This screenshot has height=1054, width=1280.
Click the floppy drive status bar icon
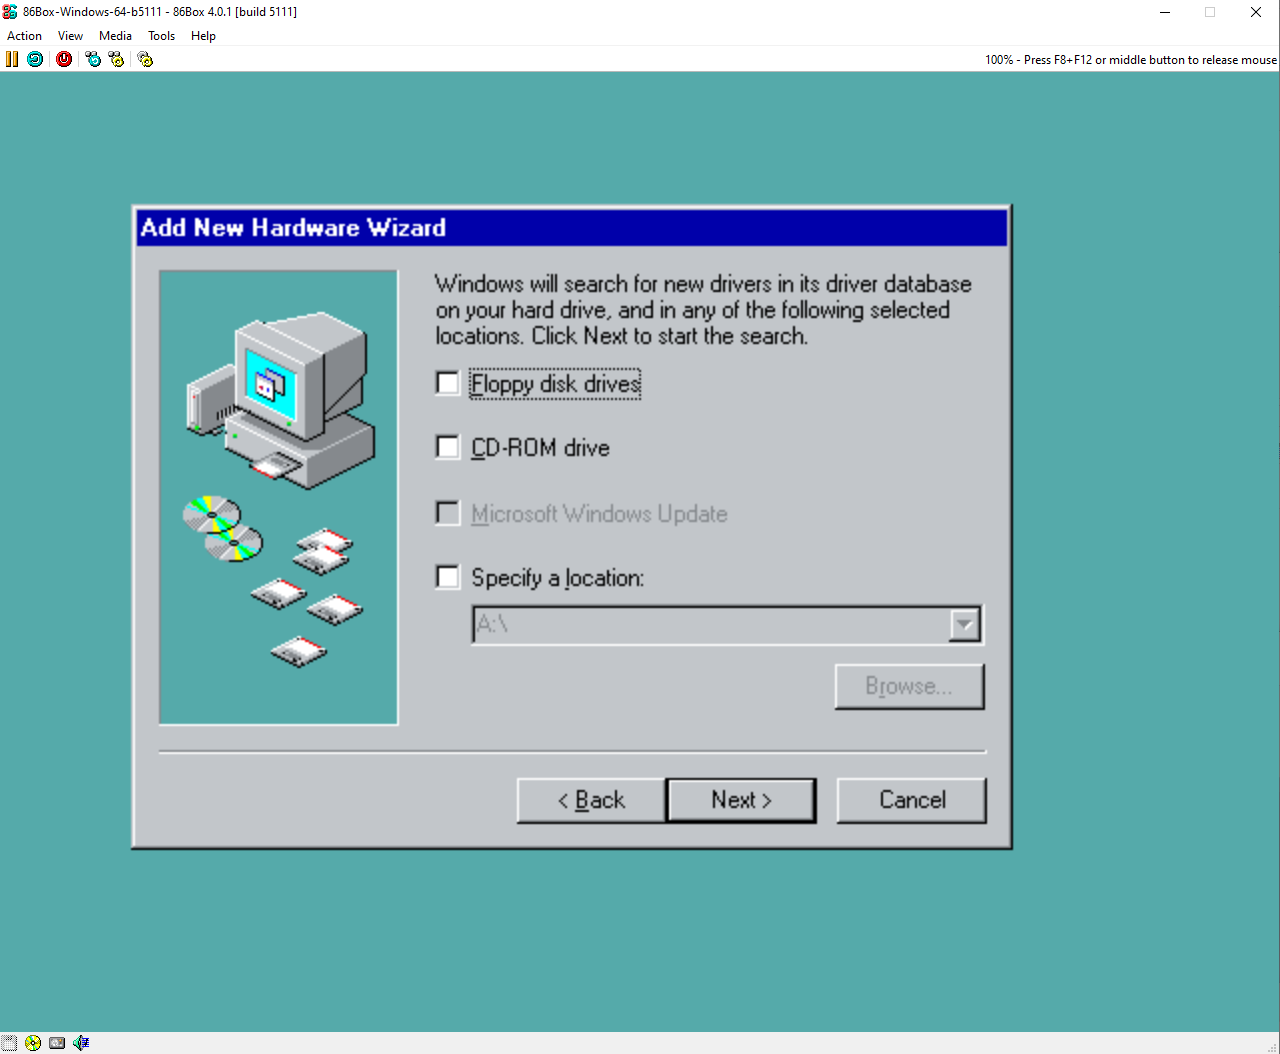9,1043
